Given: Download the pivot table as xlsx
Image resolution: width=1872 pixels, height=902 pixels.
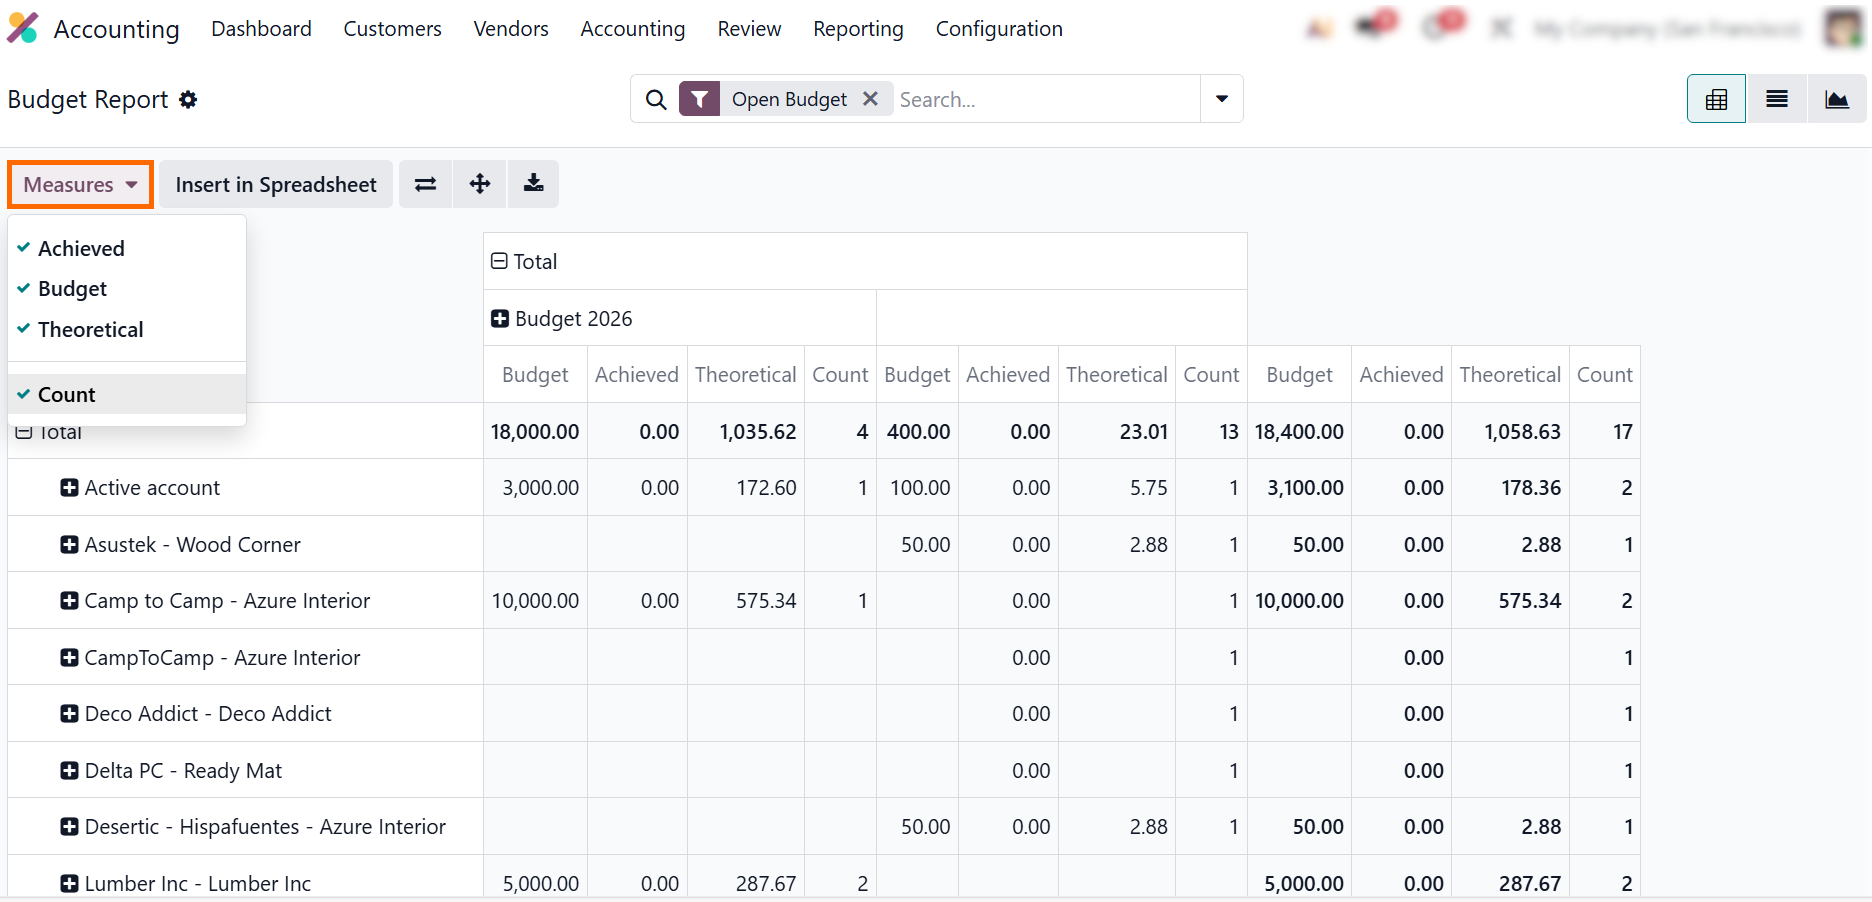Looking at the screenshot, I should [x=533, y=184].
